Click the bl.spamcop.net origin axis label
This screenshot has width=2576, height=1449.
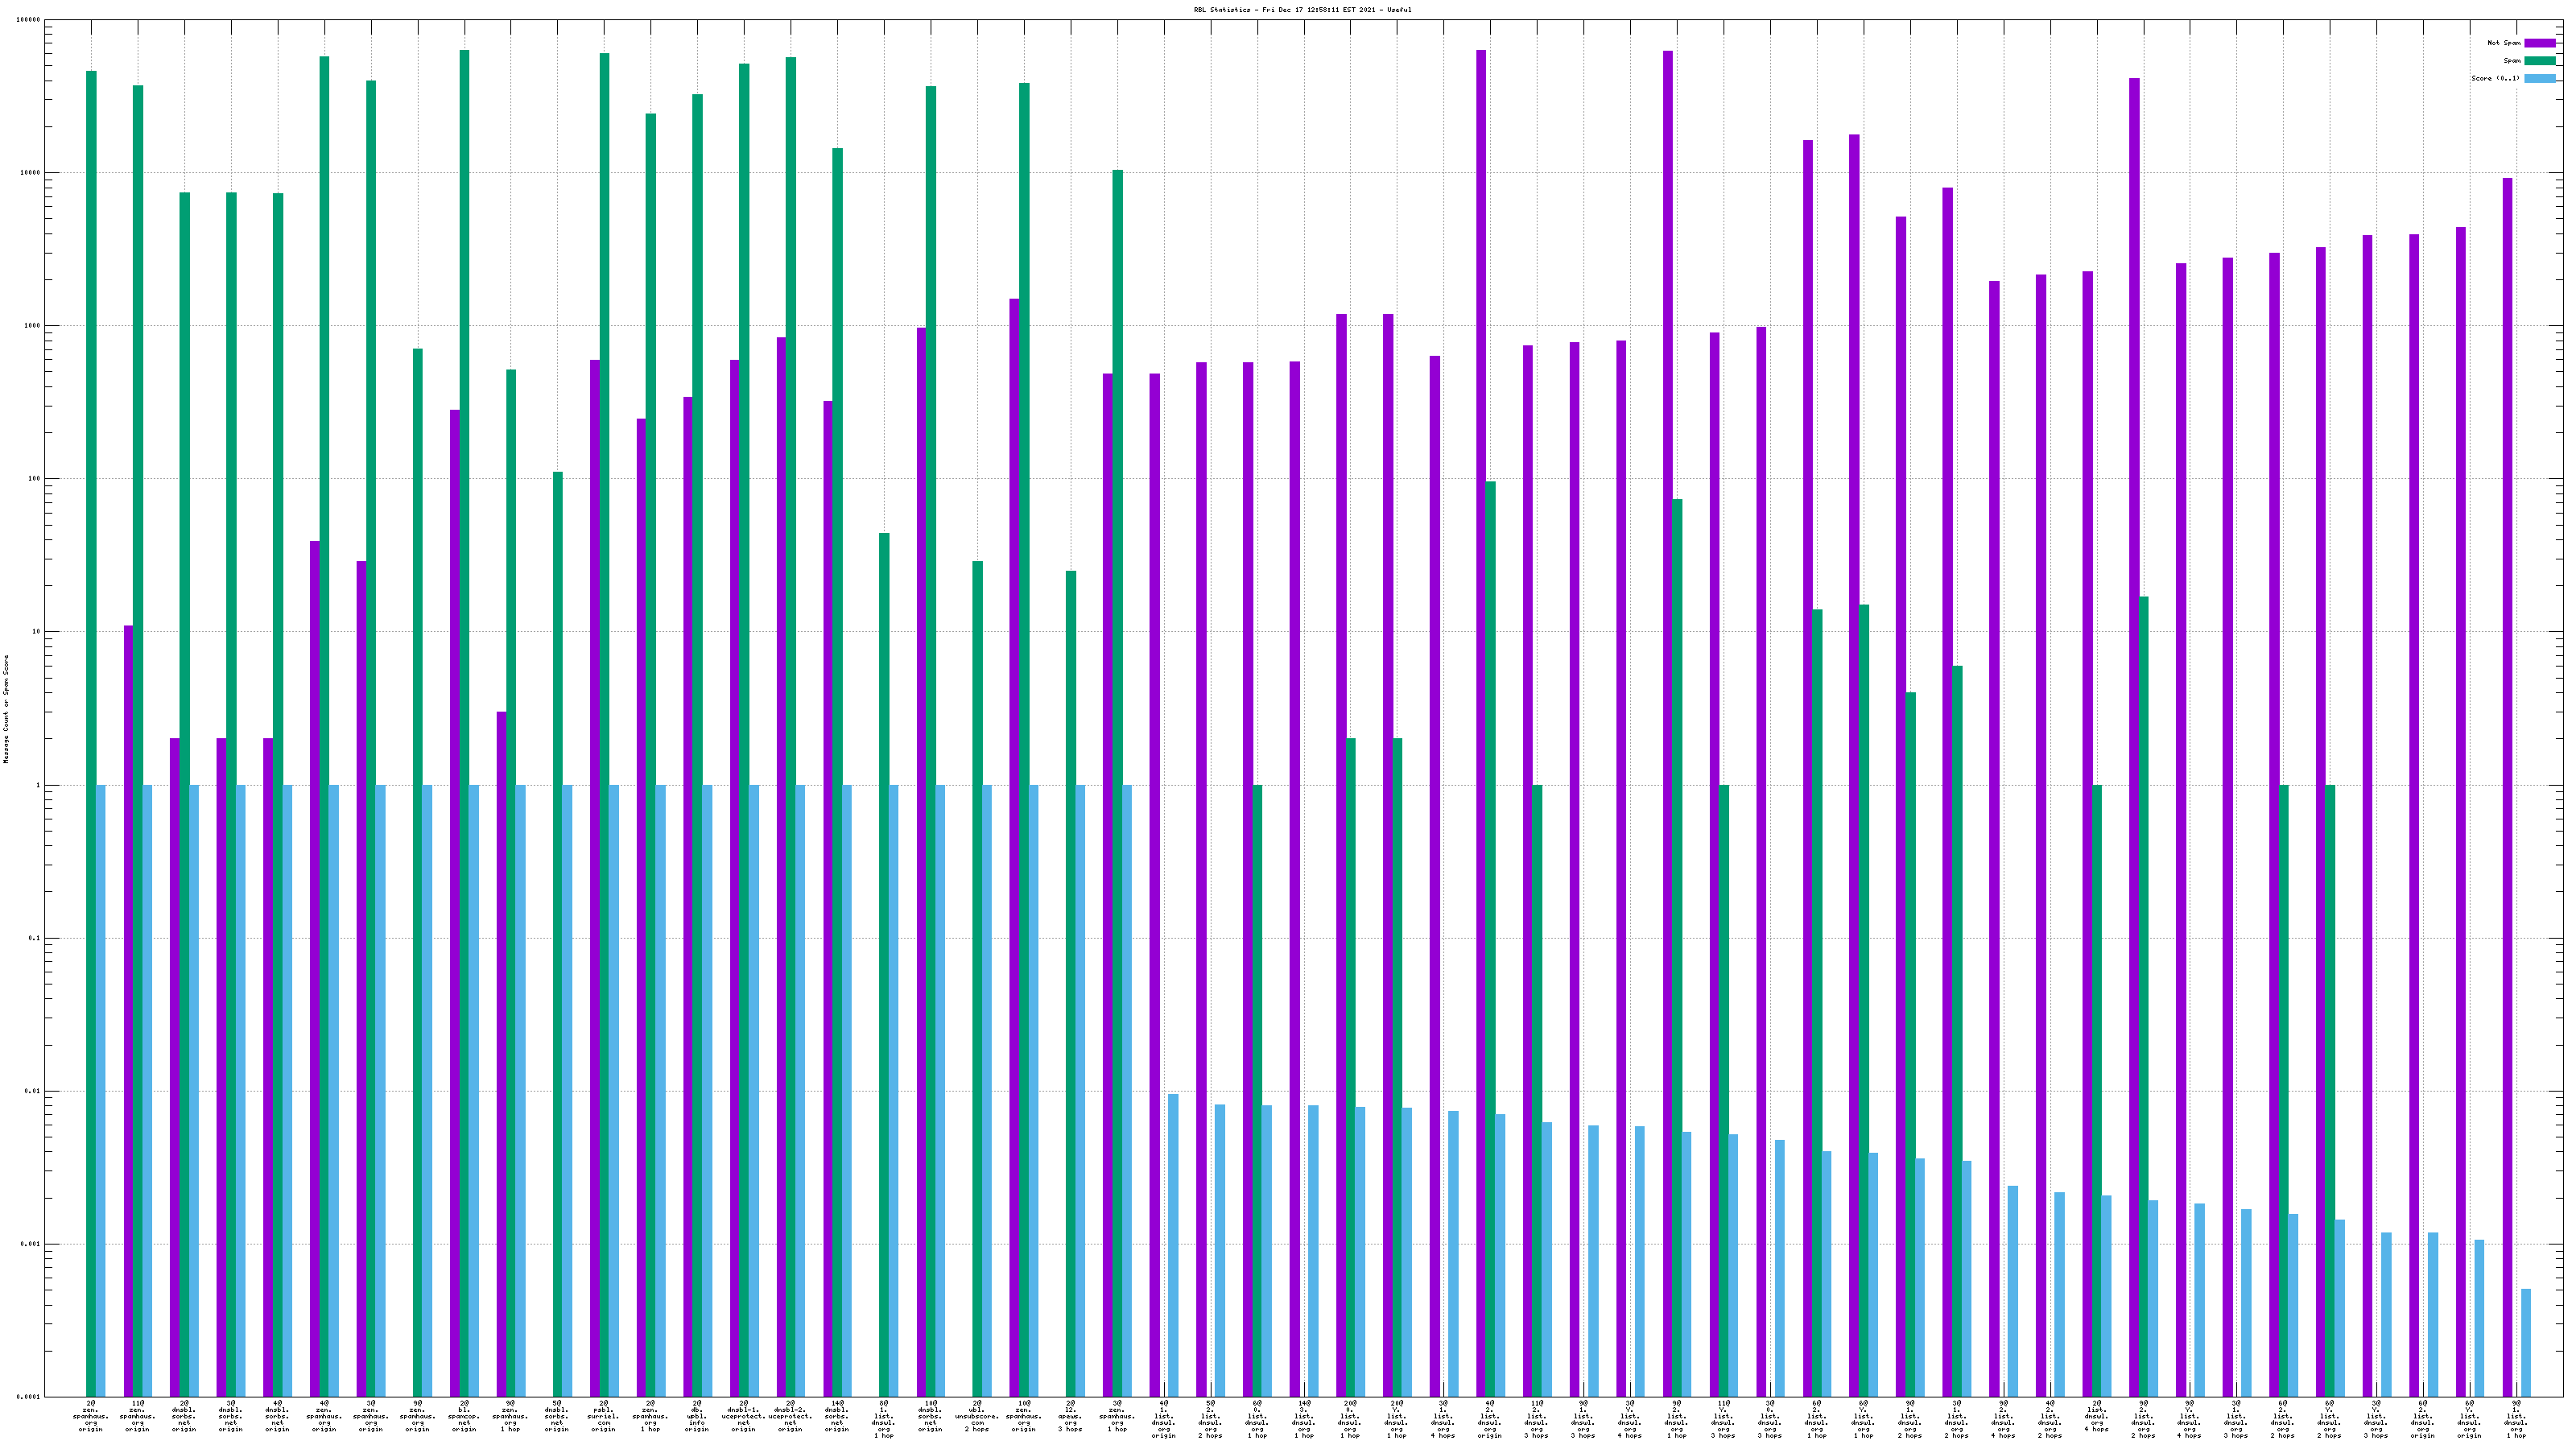tap(464, 1416)
